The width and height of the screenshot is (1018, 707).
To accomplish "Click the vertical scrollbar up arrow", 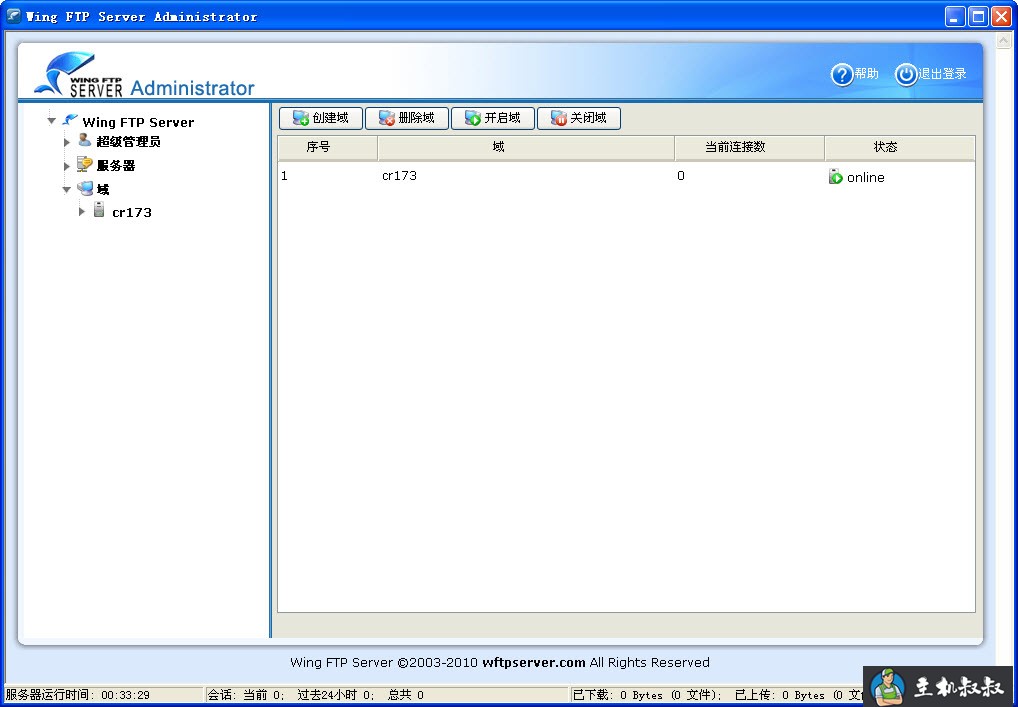I will click(x=1004, y=41).
